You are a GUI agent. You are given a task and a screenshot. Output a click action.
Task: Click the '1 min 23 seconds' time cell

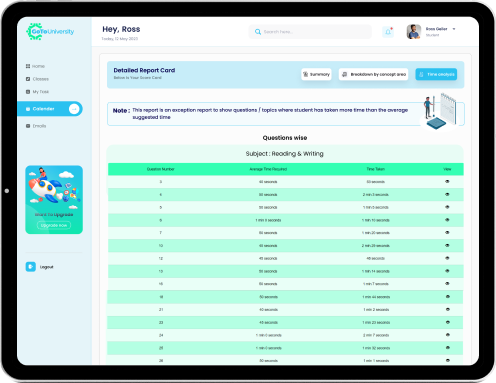click(x=376, y=323)
